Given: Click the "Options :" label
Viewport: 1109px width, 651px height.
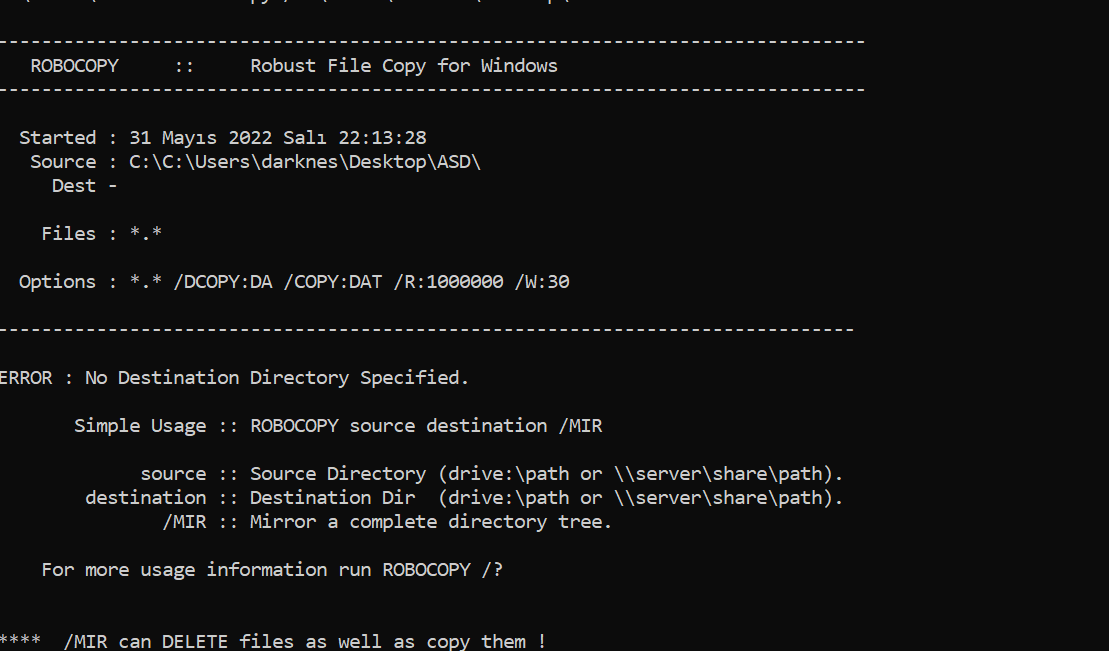Looking at the screenshot, I should tap(57, 282).
